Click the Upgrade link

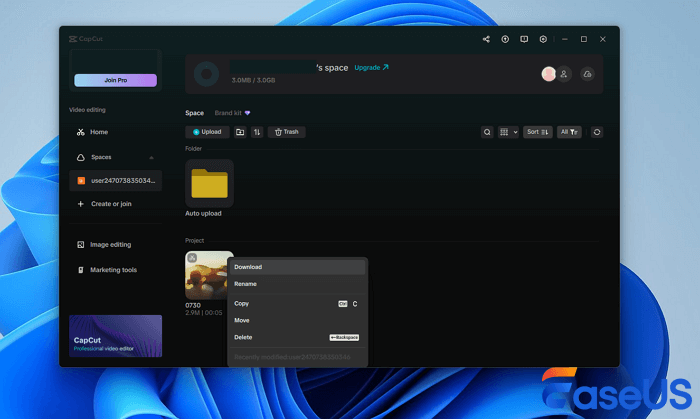(371, 67)
